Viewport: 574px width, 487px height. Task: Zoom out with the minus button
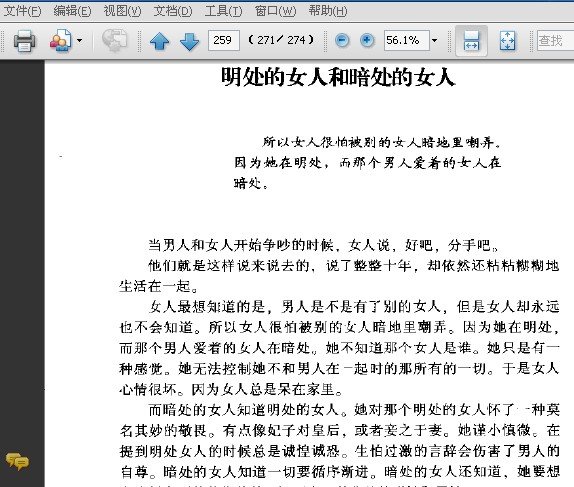click(342, 40)
